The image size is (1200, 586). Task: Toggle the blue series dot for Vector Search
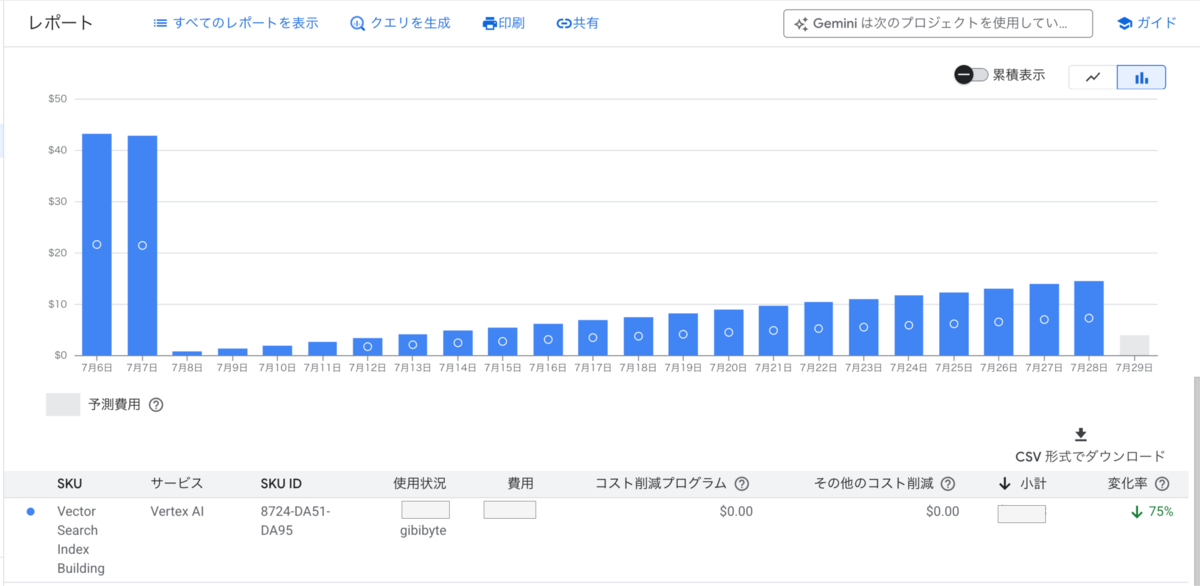pyautogui.click(x=31, y=511)
